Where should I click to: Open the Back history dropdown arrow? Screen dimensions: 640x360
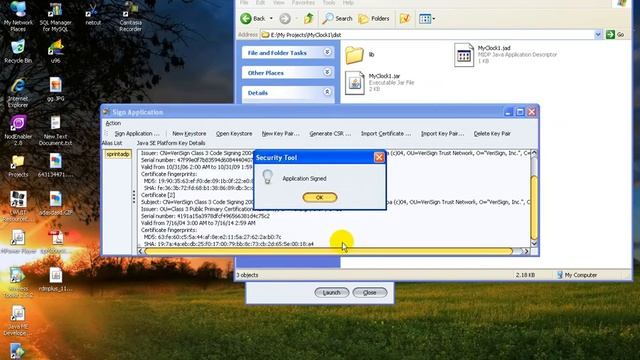tap(271, 18)
